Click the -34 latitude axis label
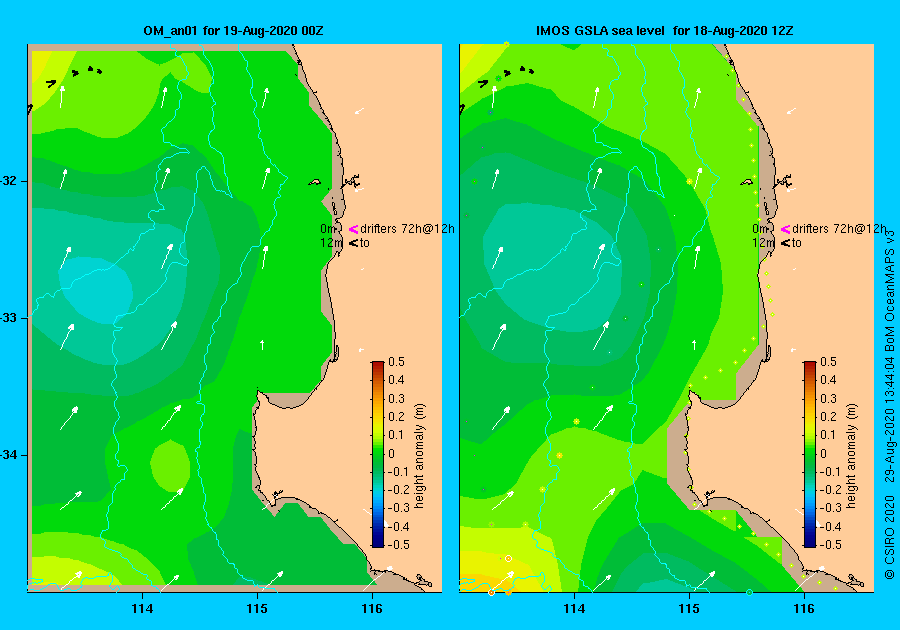The image size is (900, 630). (9, 455)
